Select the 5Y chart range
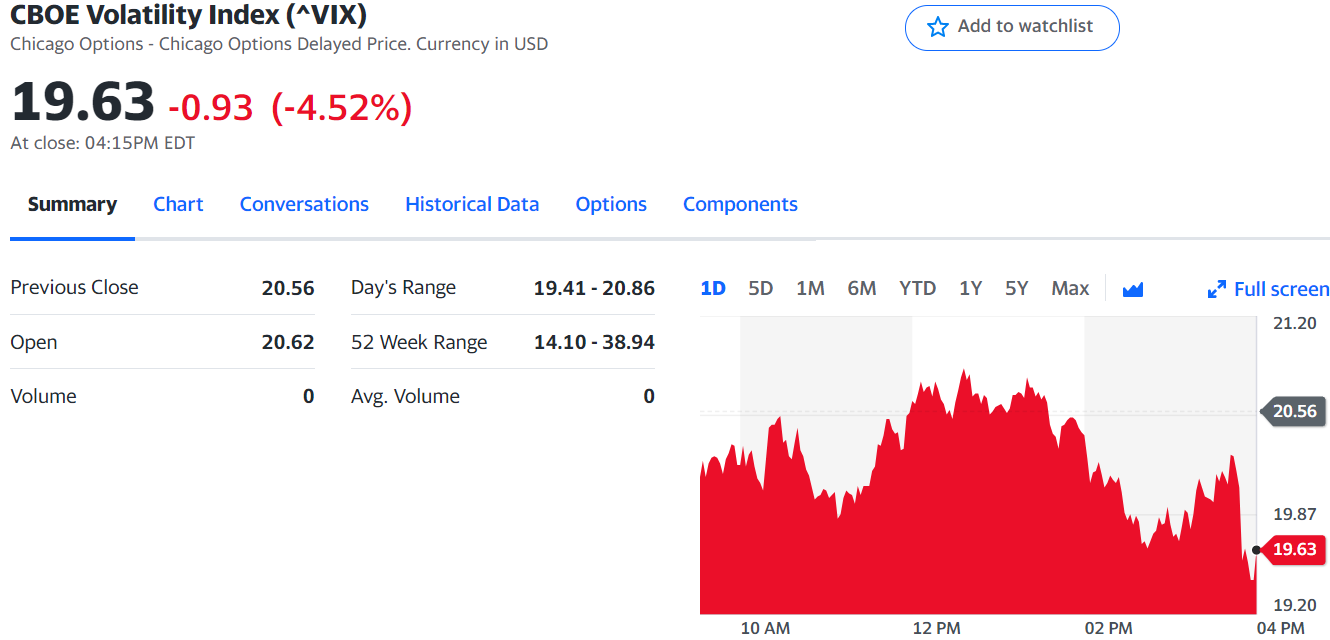Screen dimensions: 1330x640 1017,288
